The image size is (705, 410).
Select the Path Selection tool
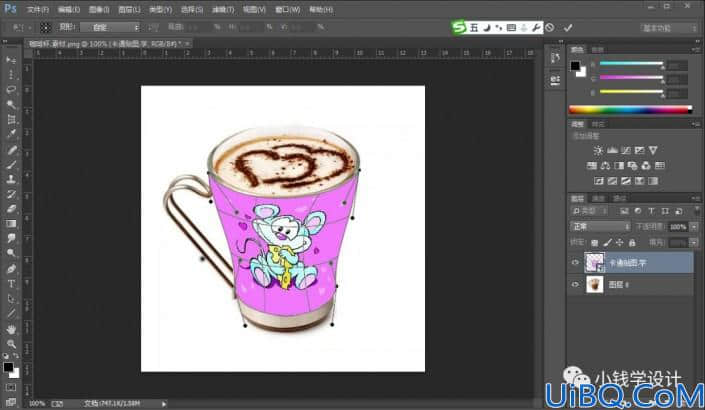coord(11,299)
